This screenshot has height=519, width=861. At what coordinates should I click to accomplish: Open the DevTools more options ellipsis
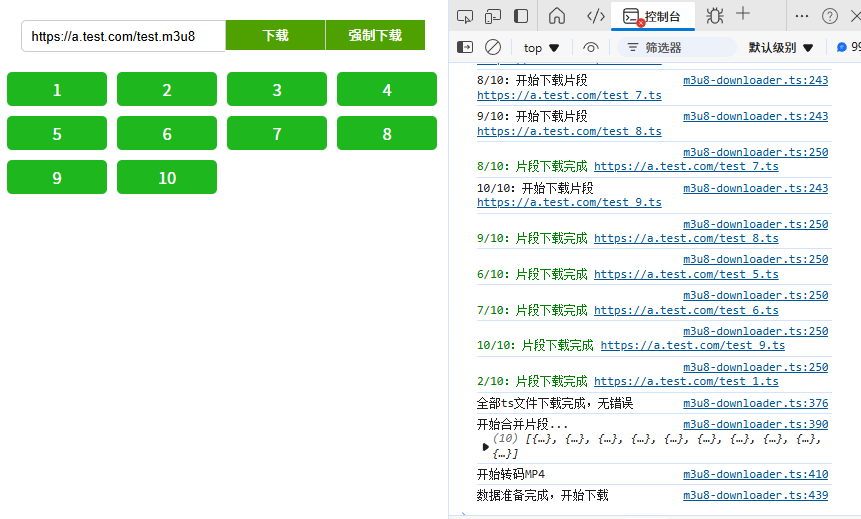(x=802, y=16)
